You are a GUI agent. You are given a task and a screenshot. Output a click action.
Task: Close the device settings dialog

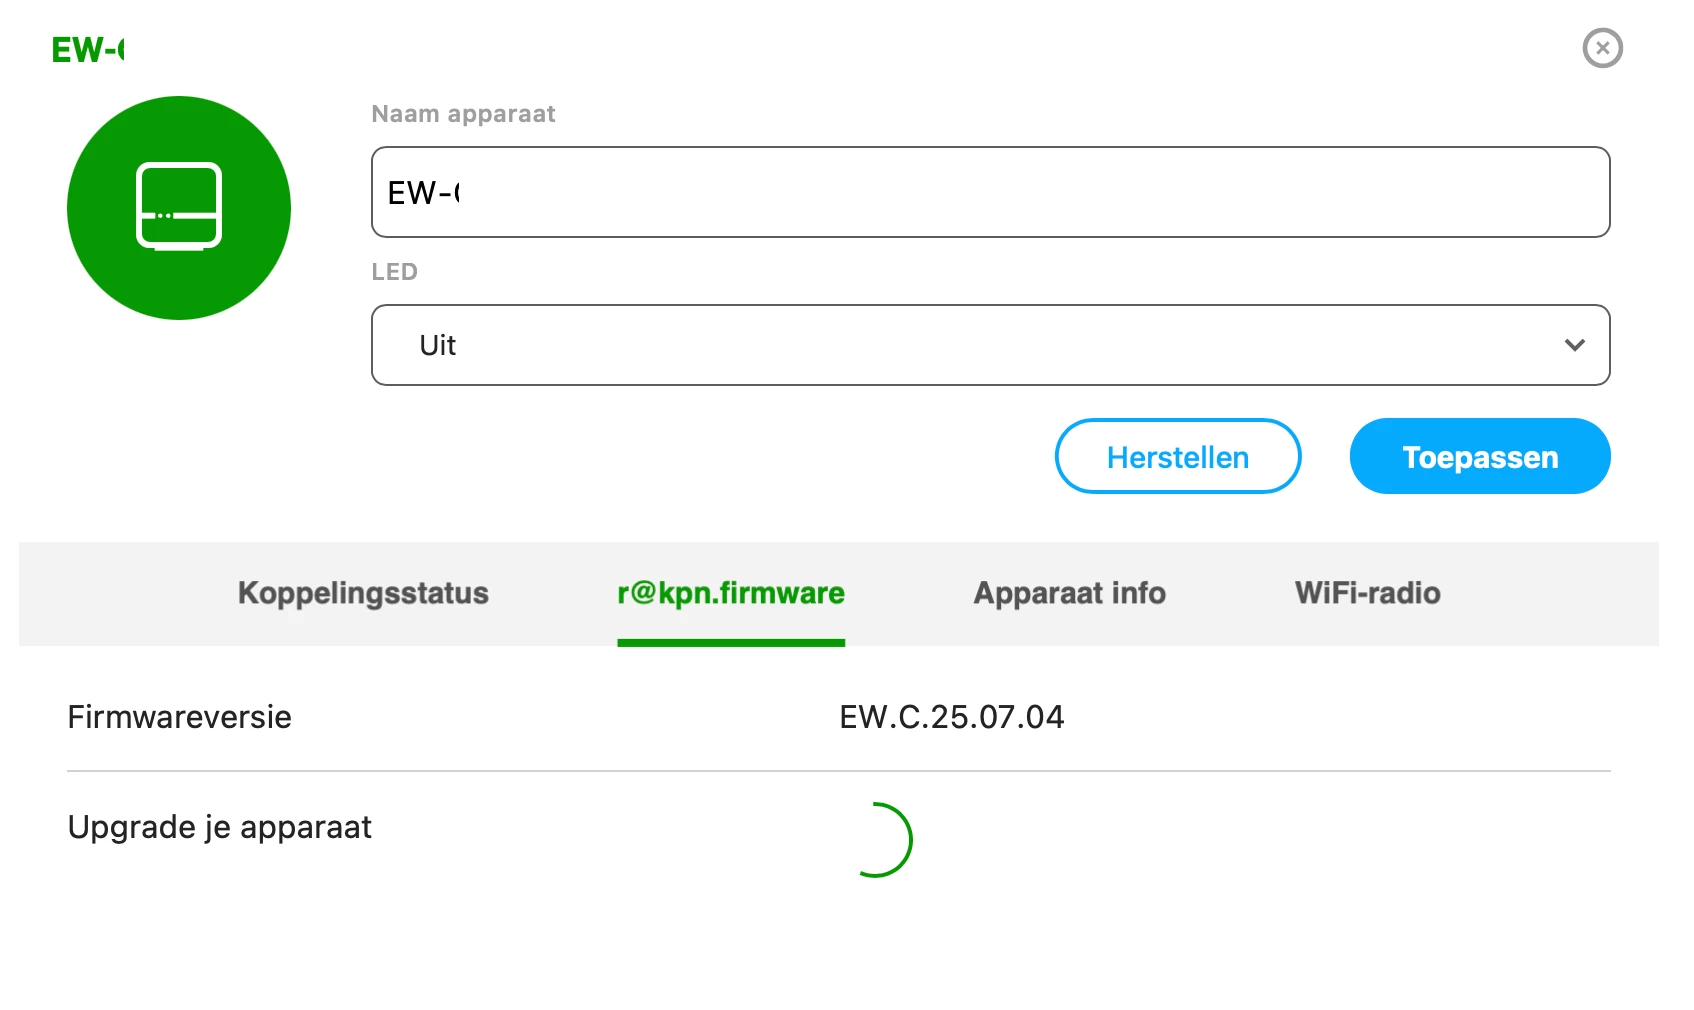tap(1602, 48)
